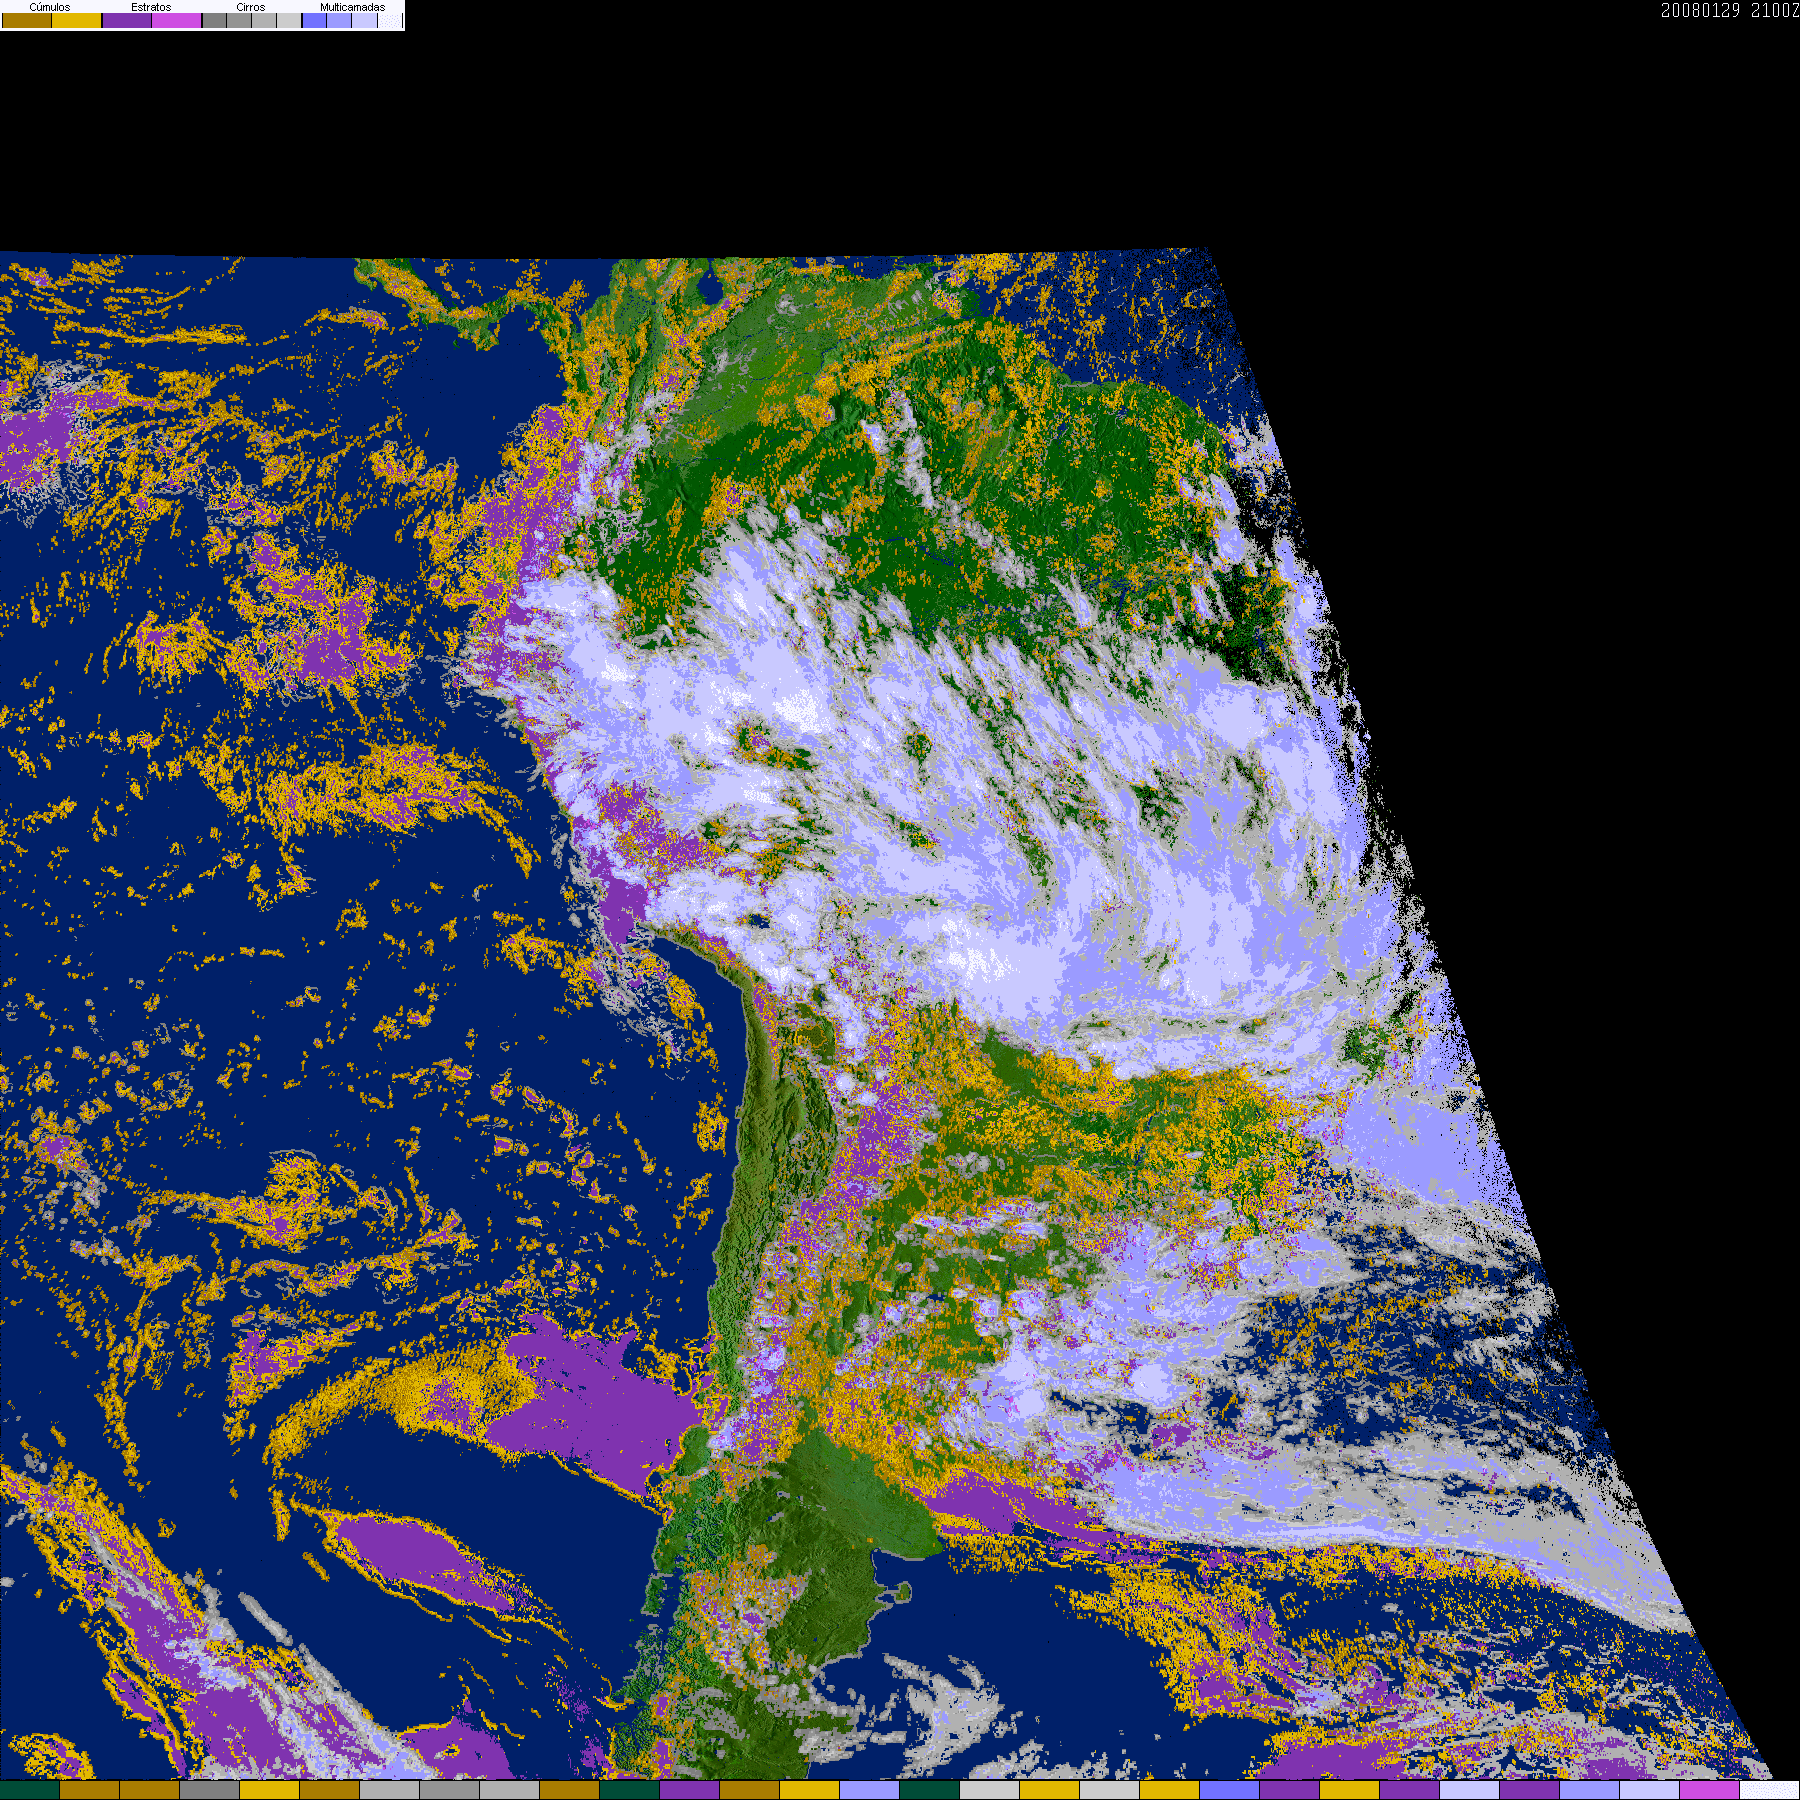The height and width of the screenshot is (1800, 1800).
Task: Click the 'Multicamadas' legend label
Action: (x=352, y=7)
